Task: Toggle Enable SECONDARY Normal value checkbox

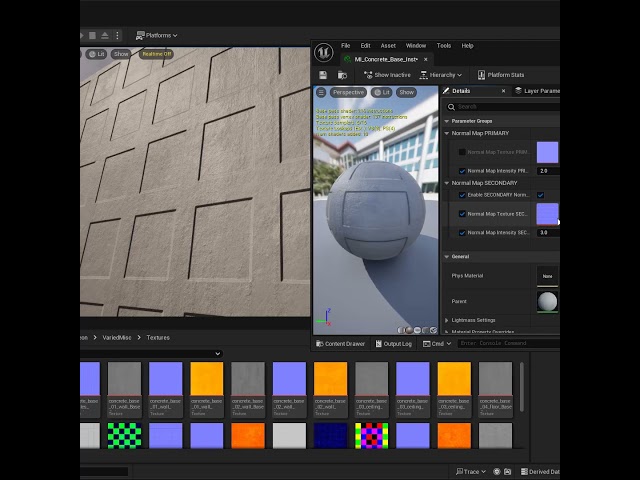Action: (x=540, y=195)
